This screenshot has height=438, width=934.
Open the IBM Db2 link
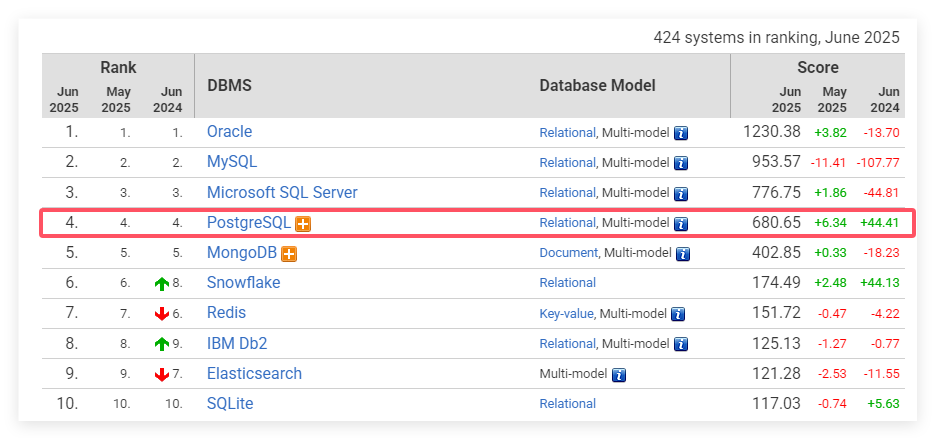pos(237,343)
